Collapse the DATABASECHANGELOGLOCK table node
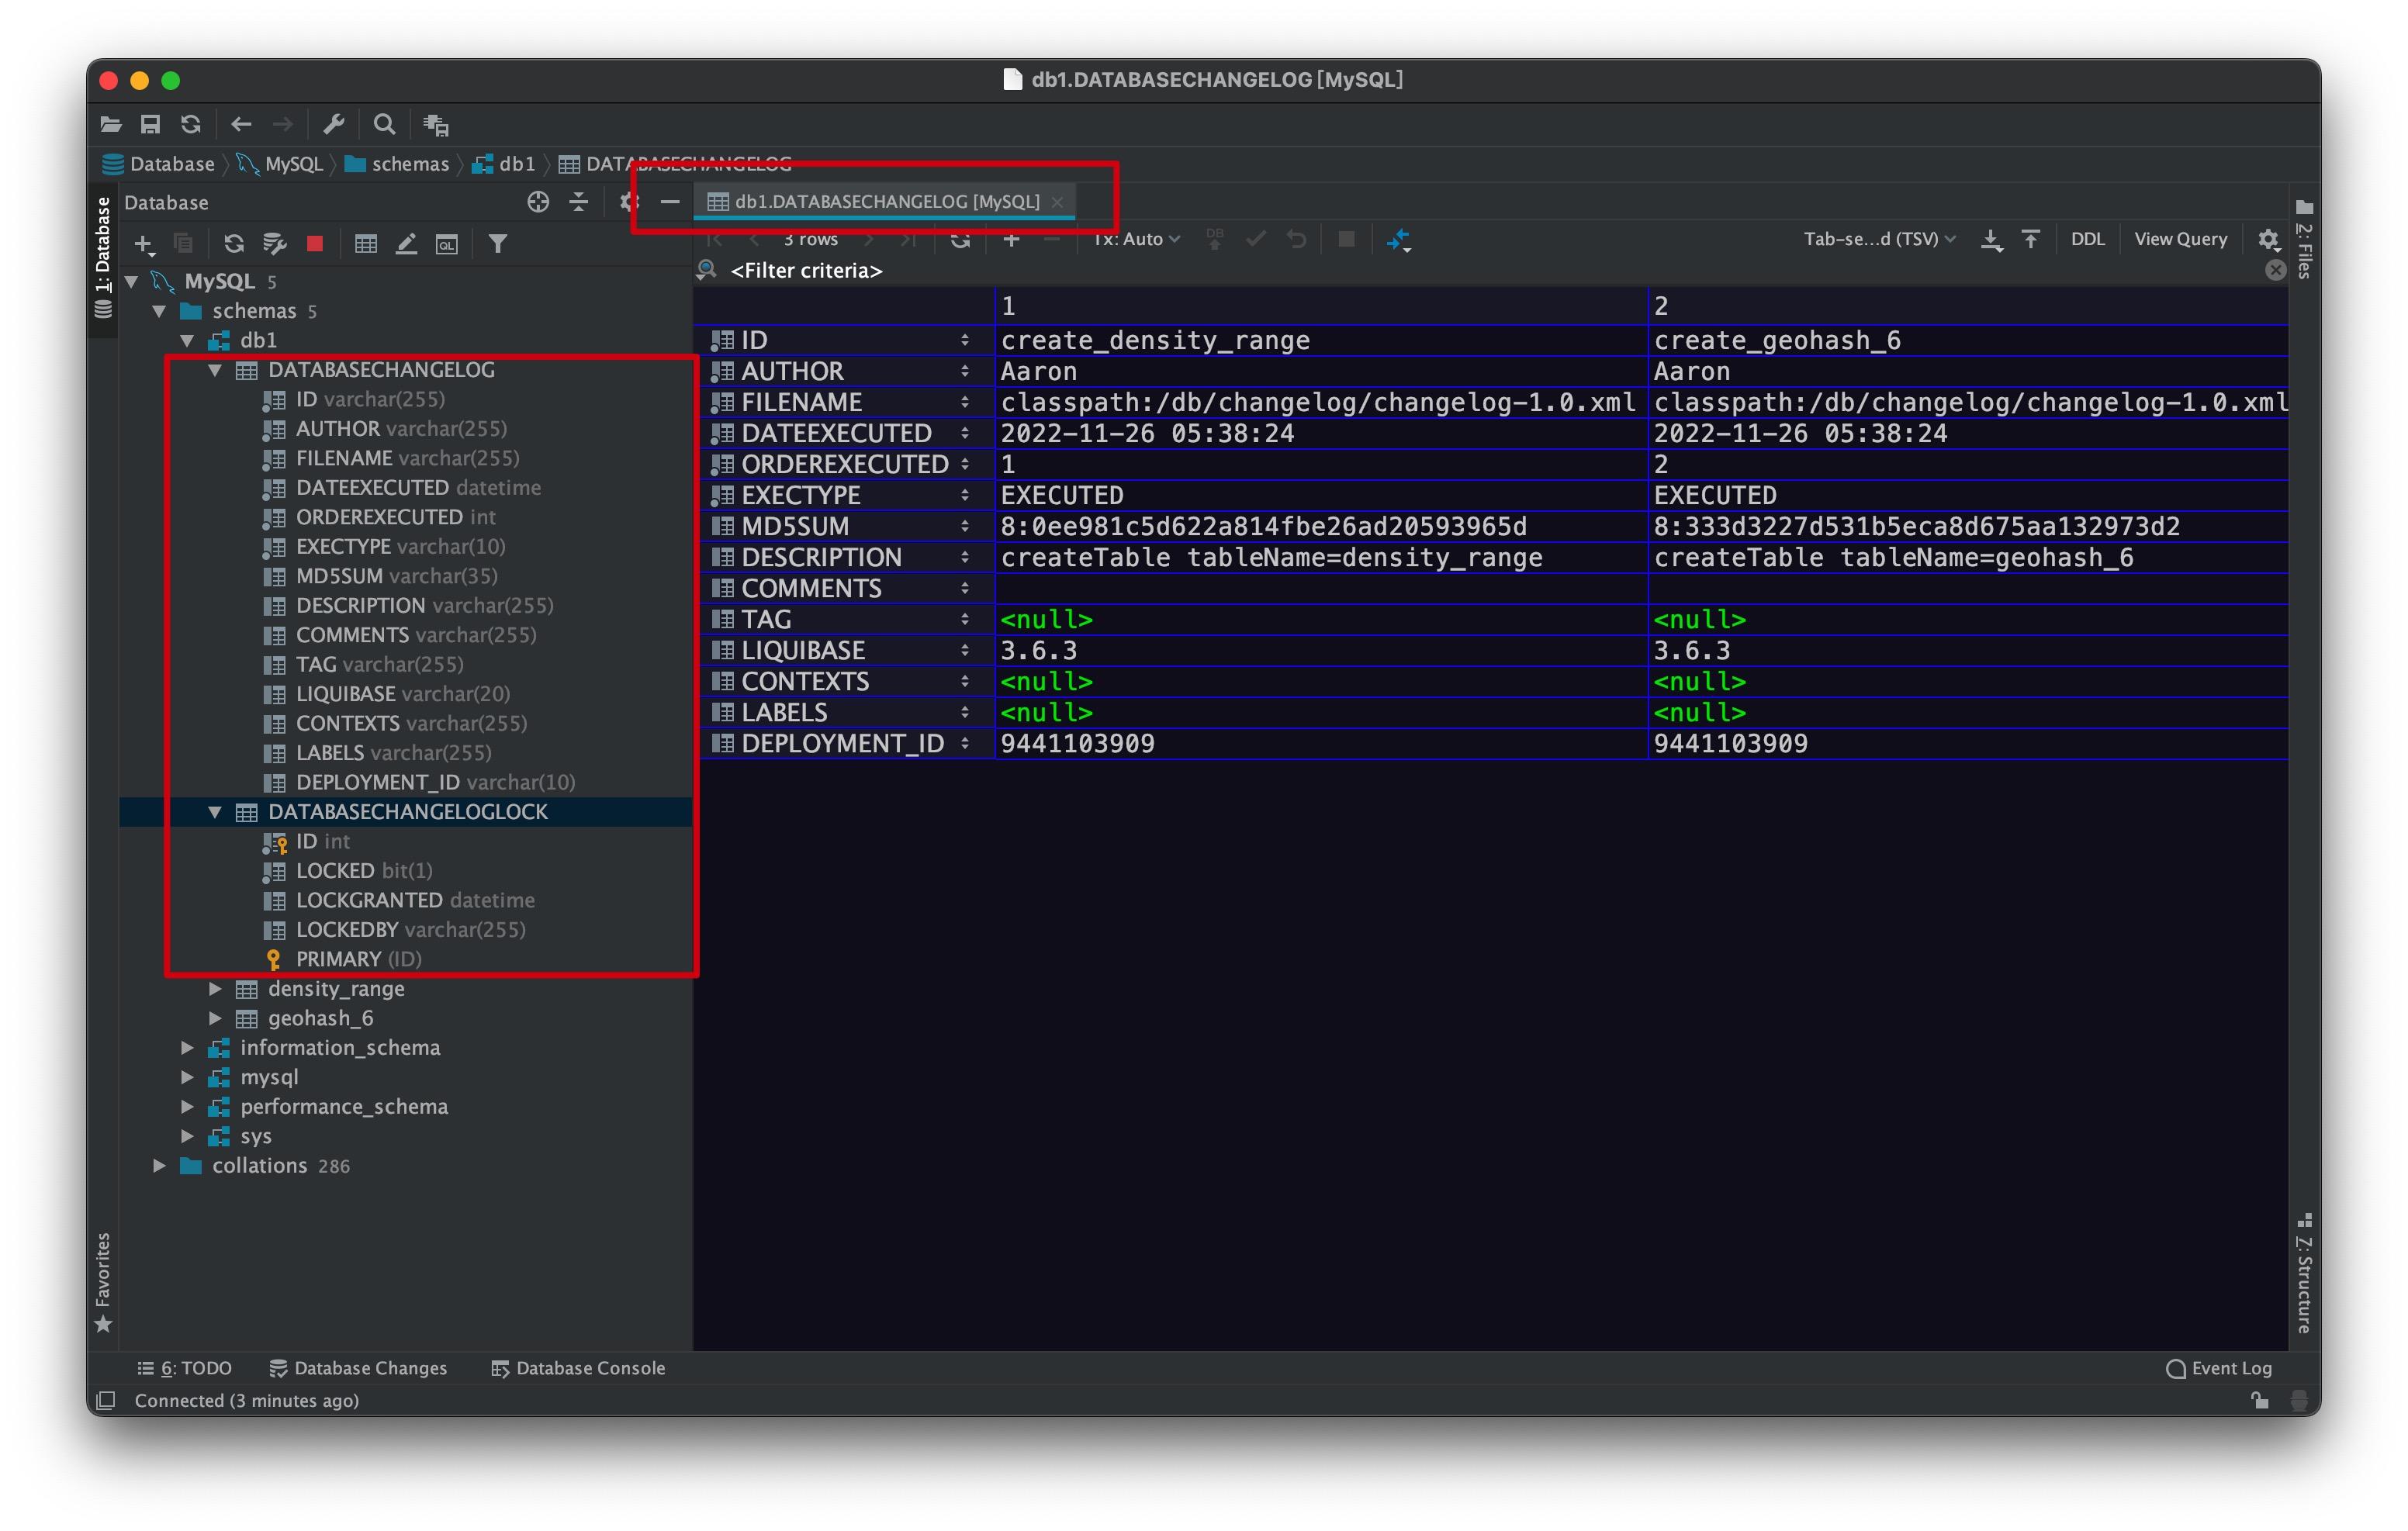2408x1531 pixels. click(x=215, y=812)
